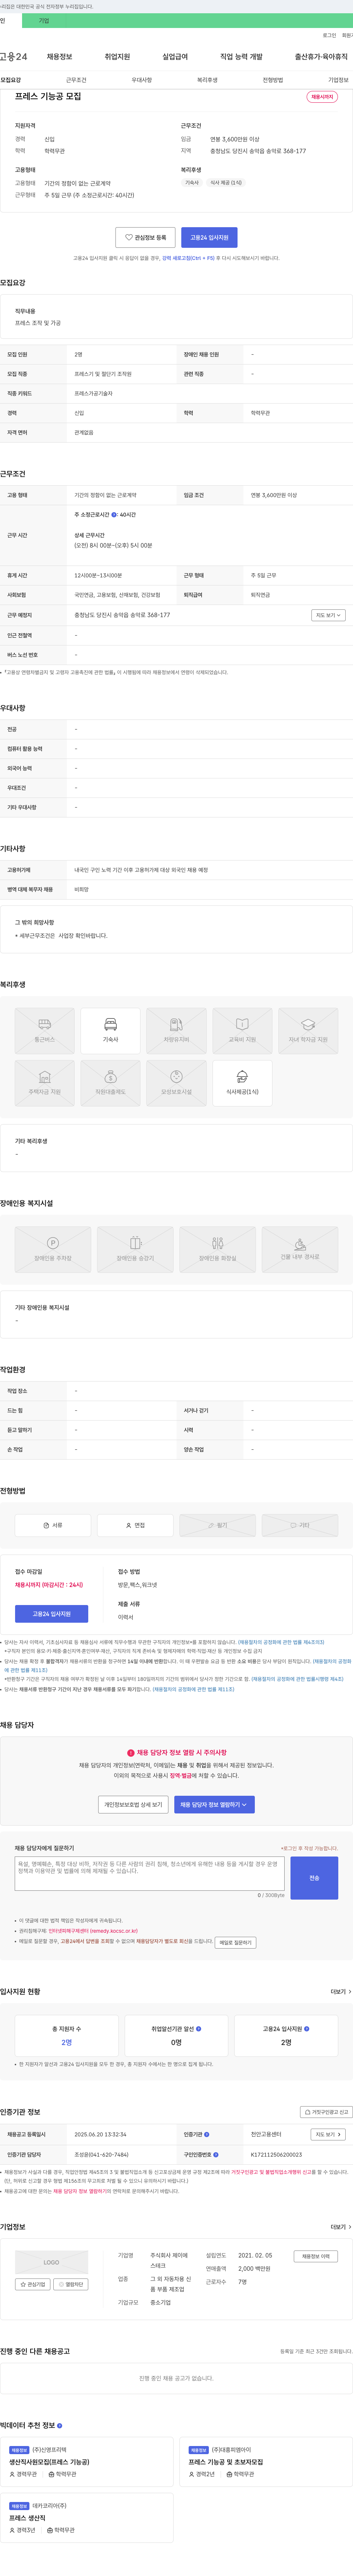The height and width of the screenshot is (2576, 353).
Task: Click info icon beside 취업알선기관 알선
Action: [199, 2029]
